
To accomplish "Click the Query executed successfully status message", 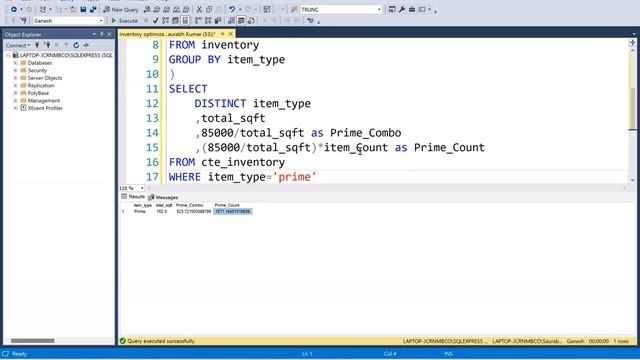I will point(161,341).
